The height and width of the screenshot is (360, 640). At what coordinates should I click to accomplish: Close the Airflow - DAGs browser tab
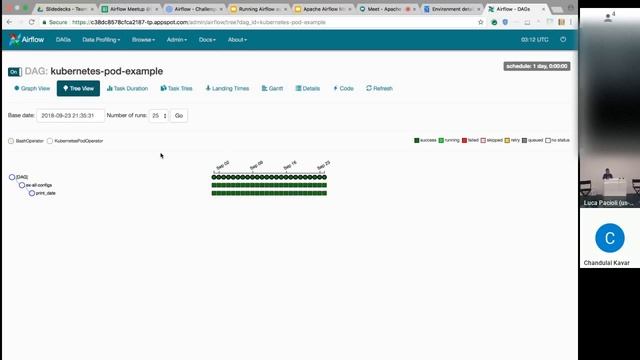click(543, 9)
